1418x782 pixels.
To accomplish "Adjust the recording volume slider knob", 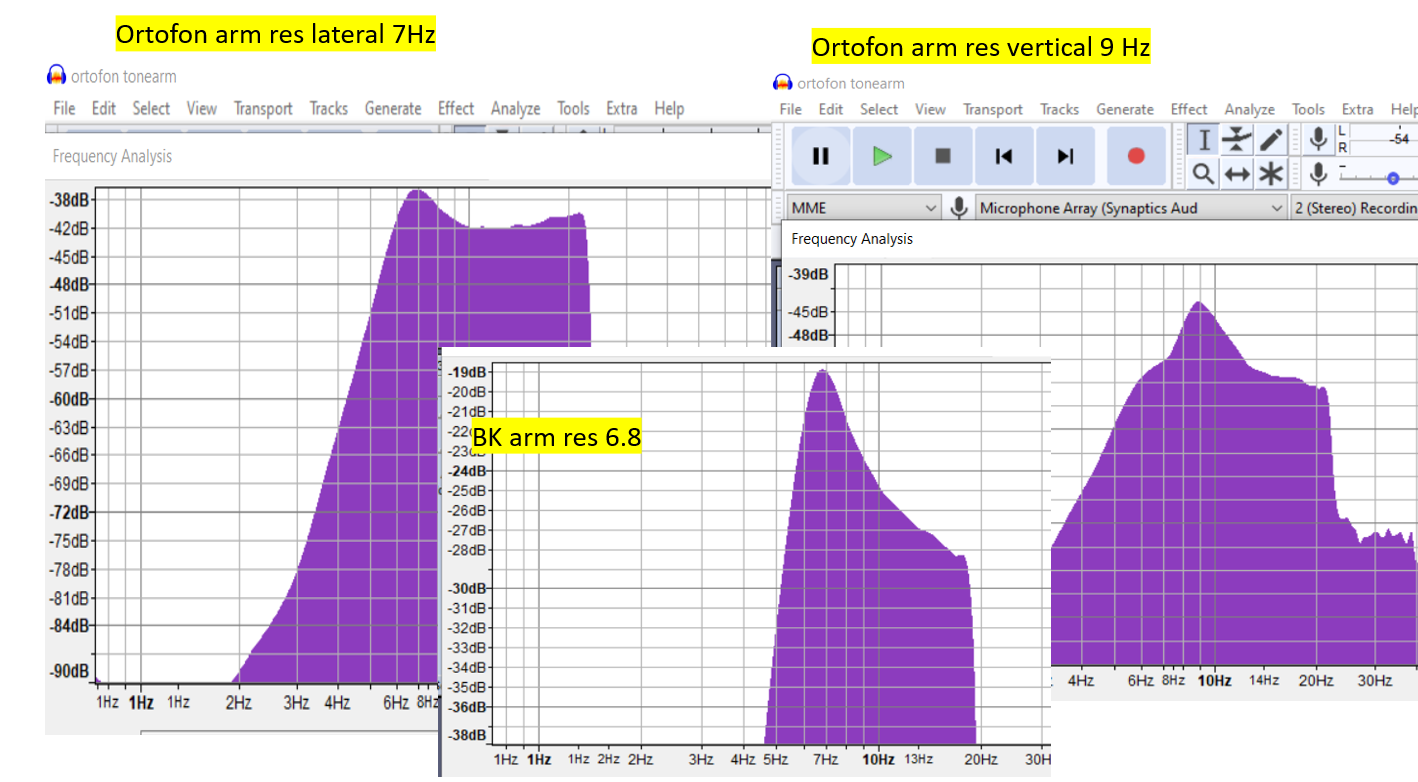I will pos(1393,178).
